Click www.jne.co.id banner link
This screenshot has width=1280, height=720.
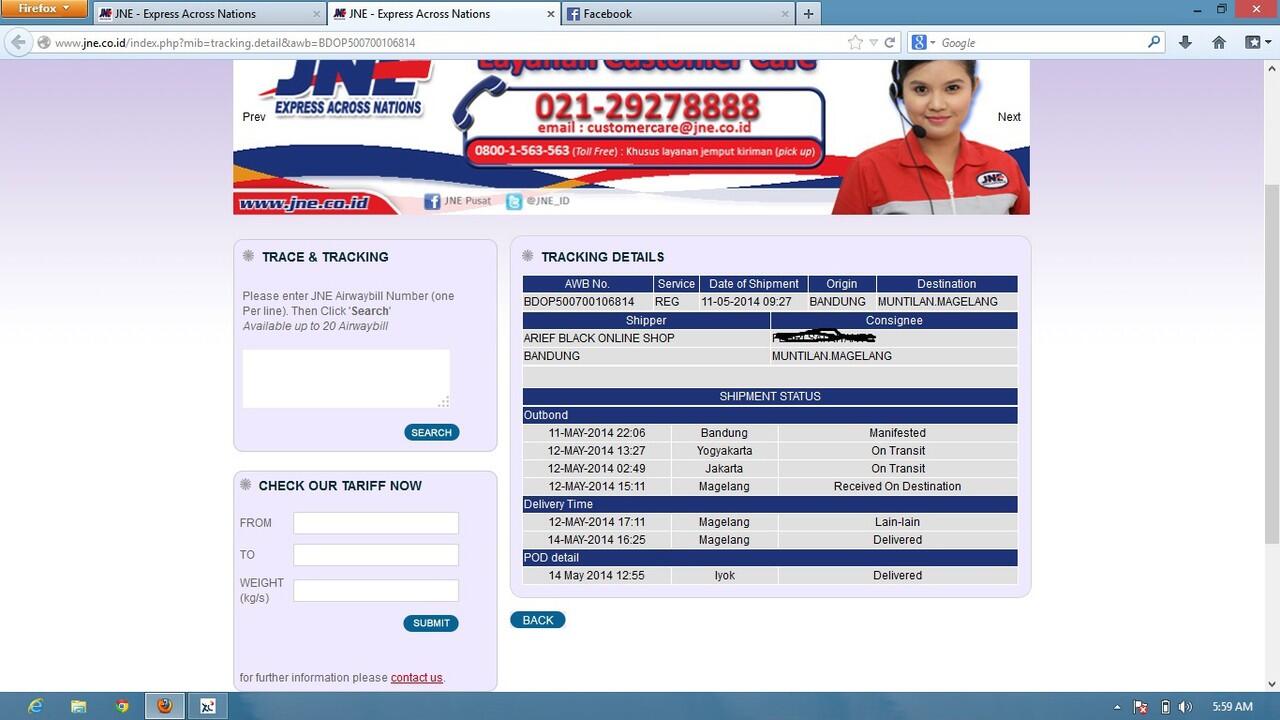click(304, 203)
